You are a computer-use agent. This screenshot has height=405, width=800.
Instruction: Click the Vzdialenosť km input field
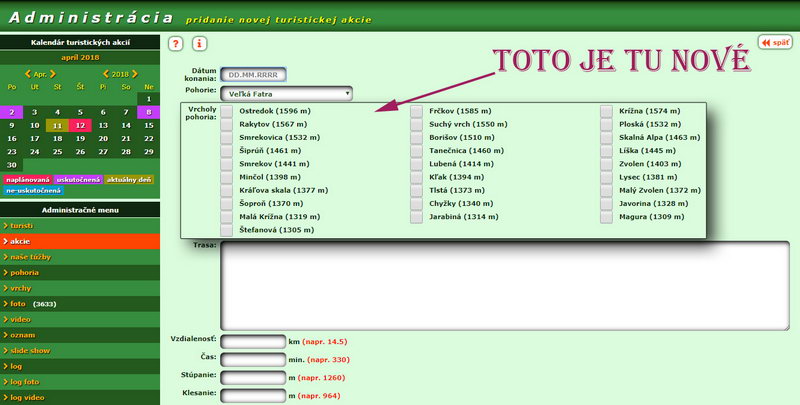(253, 342)
